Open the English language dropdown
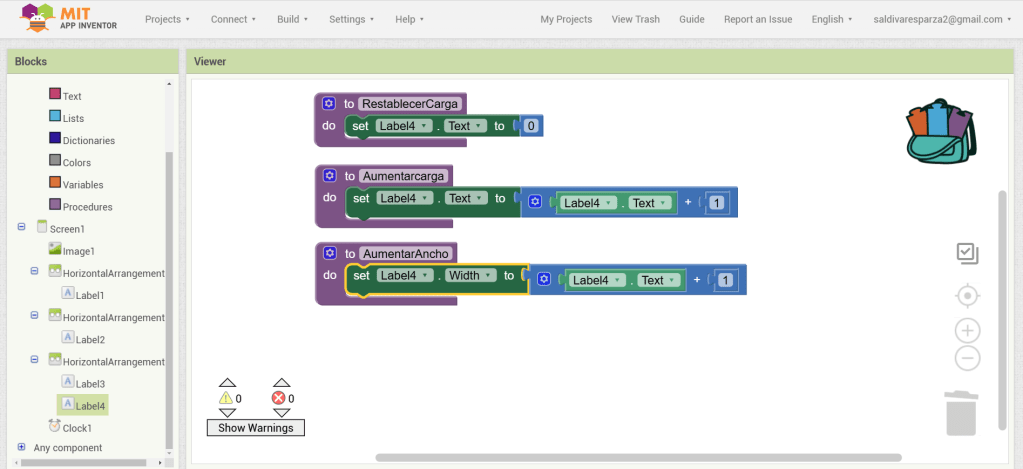1023x469 pixels. coord(832,19)
